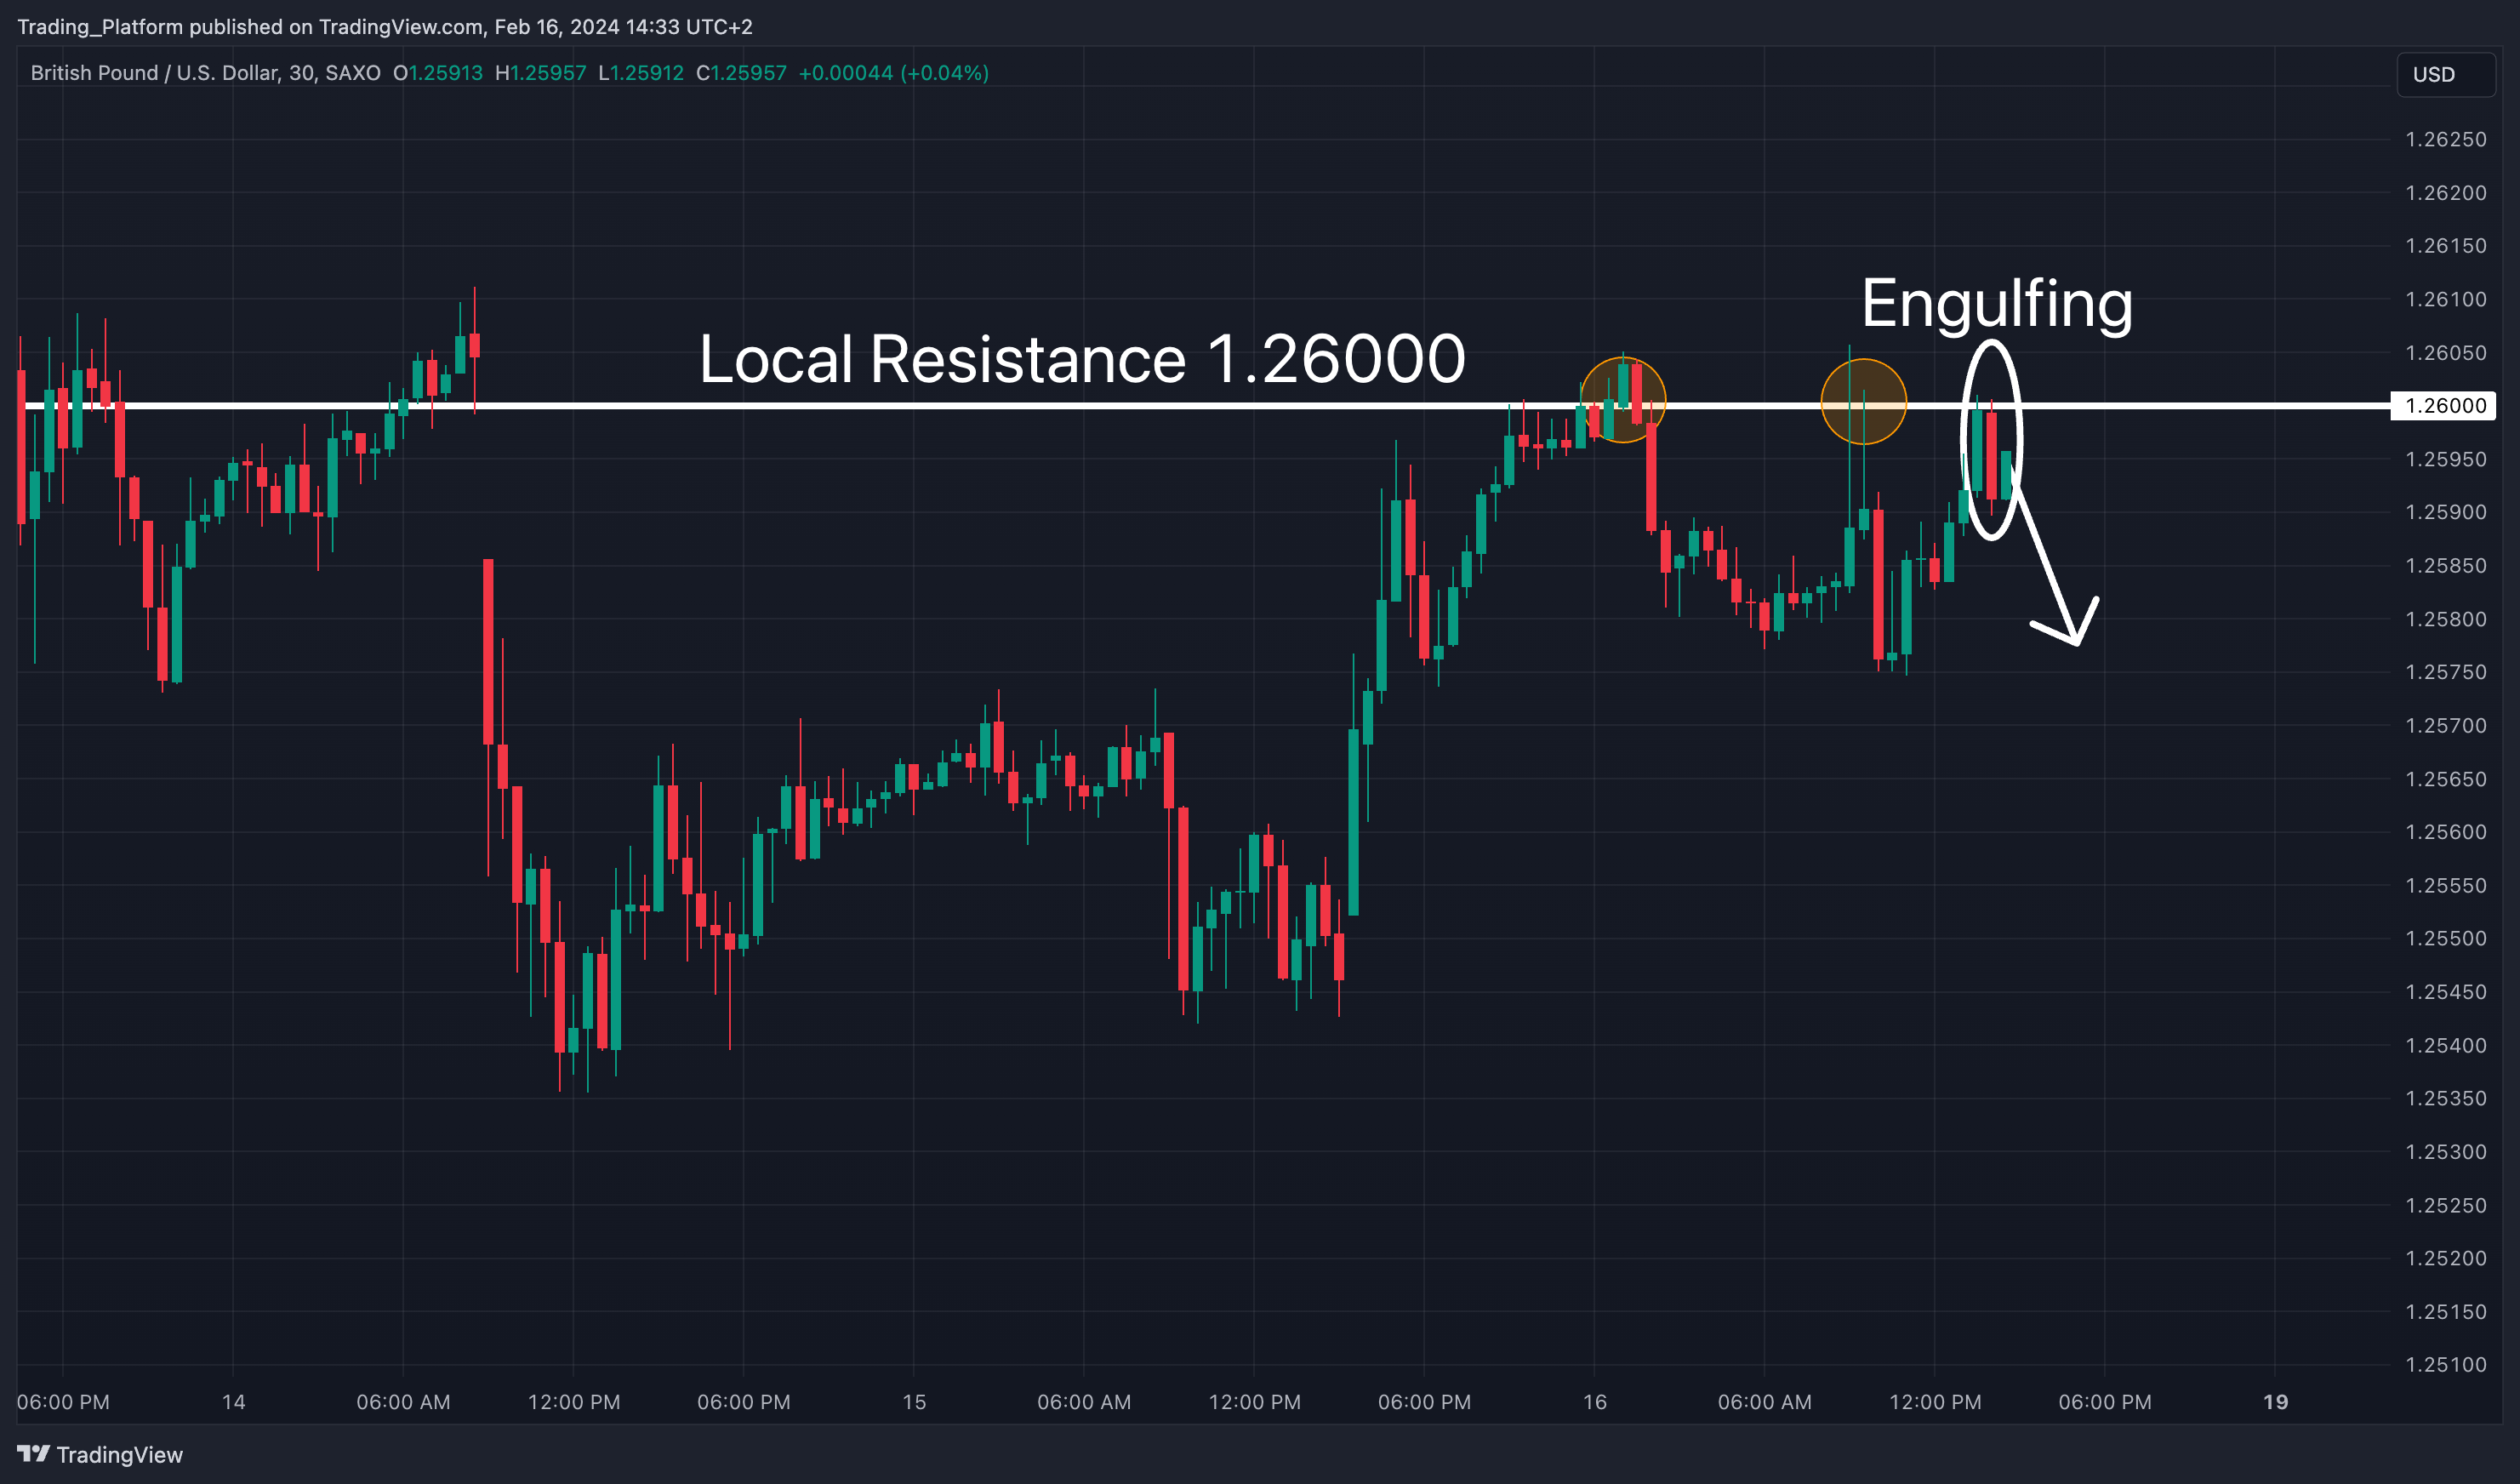The width and height of the screenshot is (2520, 1484).
Task: Click the 1.25100 price axis label
Action: coord(2445,1365)
